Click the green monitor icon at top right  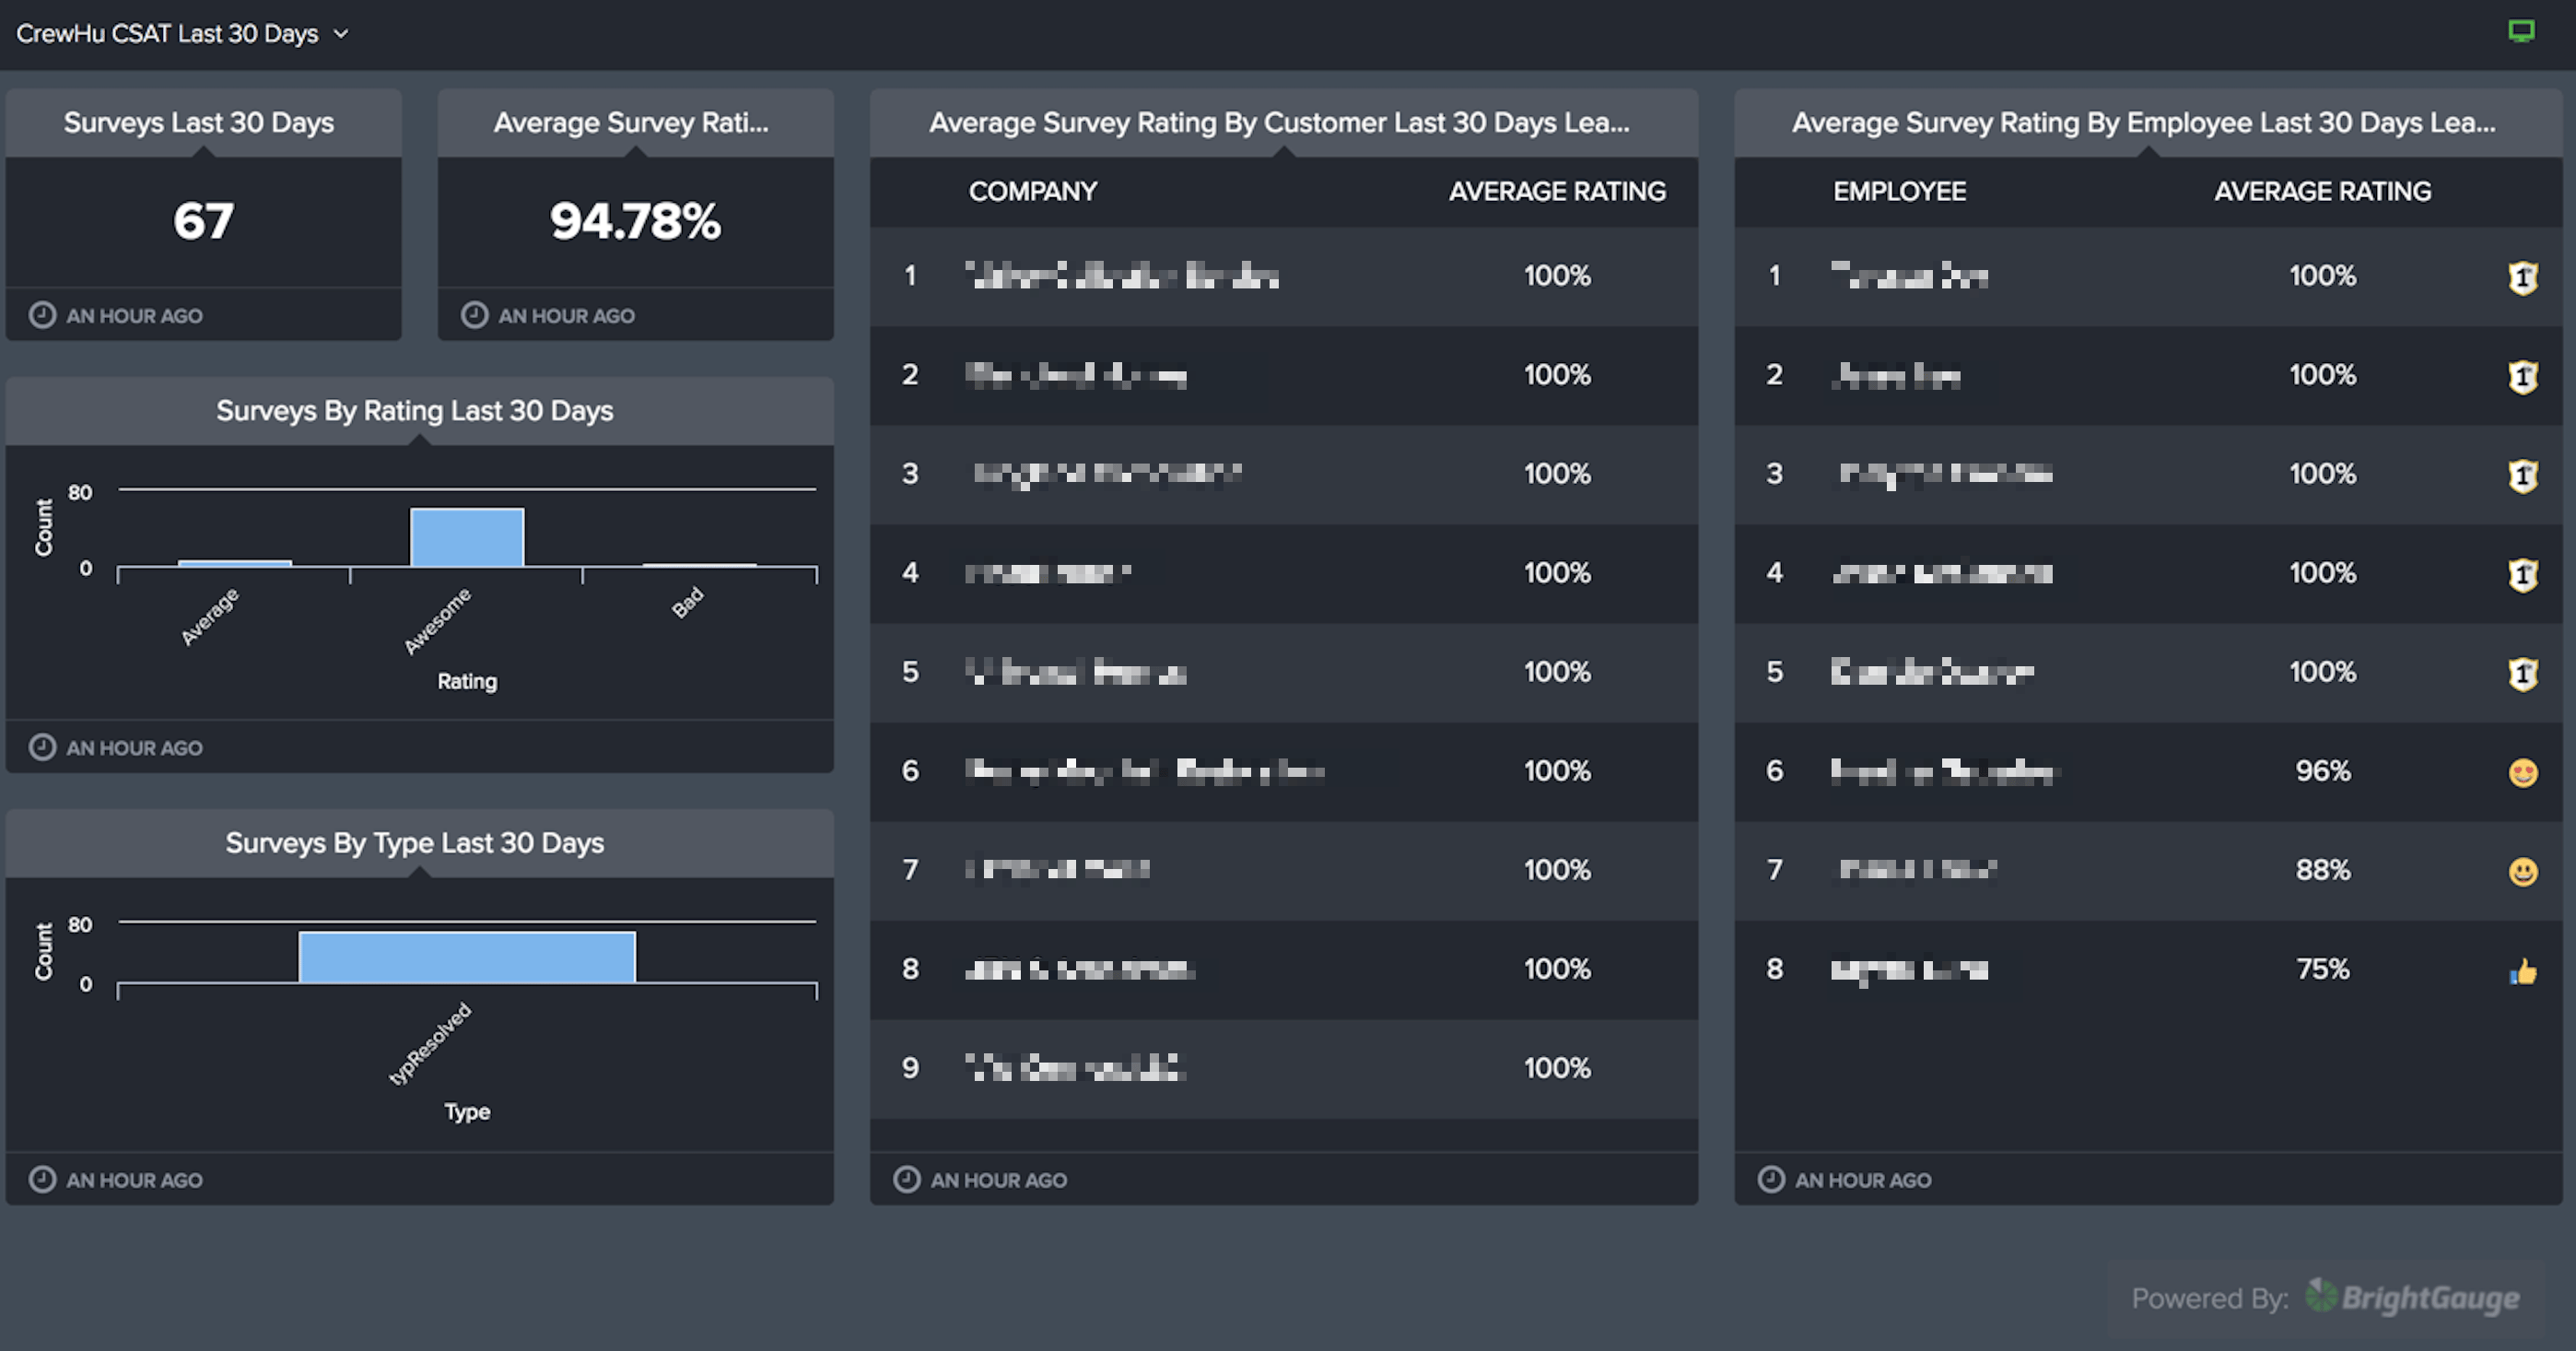(2521, 31)
